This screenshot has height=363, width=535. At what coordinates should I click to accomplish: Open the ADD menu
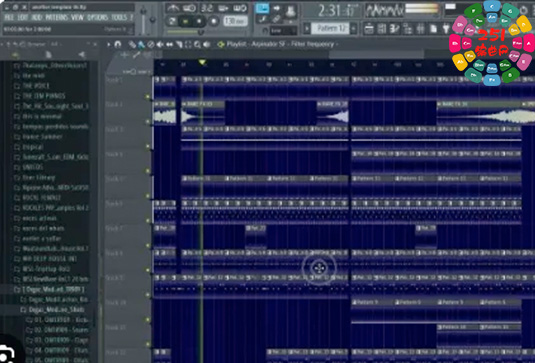(x=37, y=17)
